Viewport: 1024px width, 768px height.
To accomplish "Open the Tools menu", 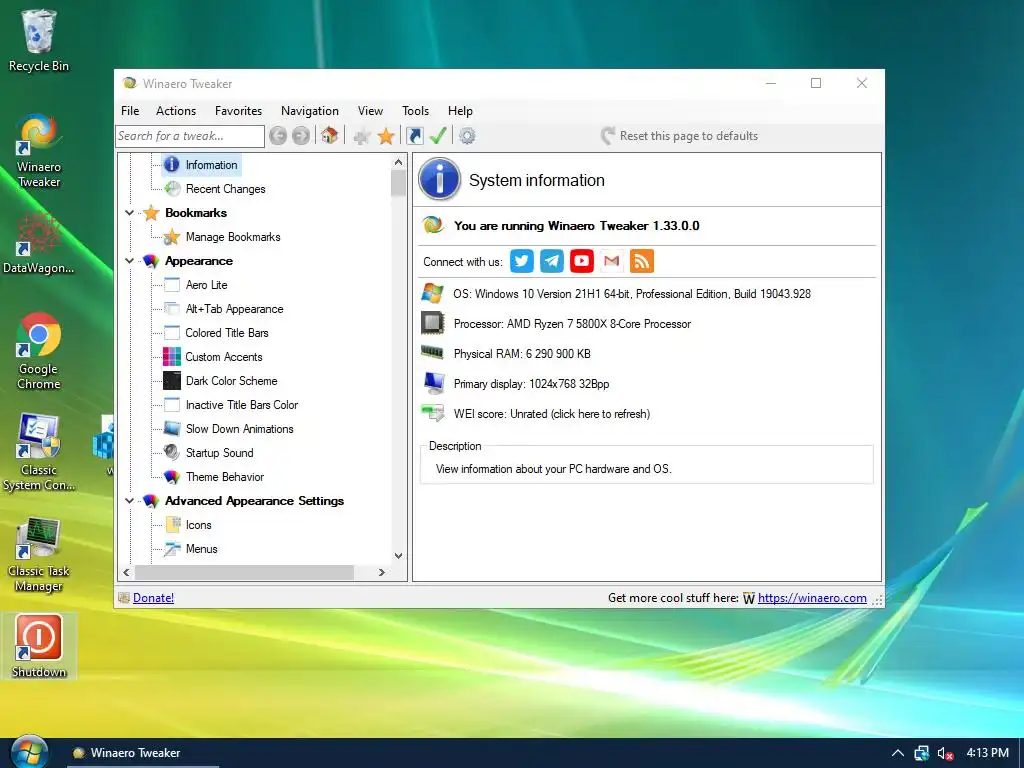I will coord(415,111).
